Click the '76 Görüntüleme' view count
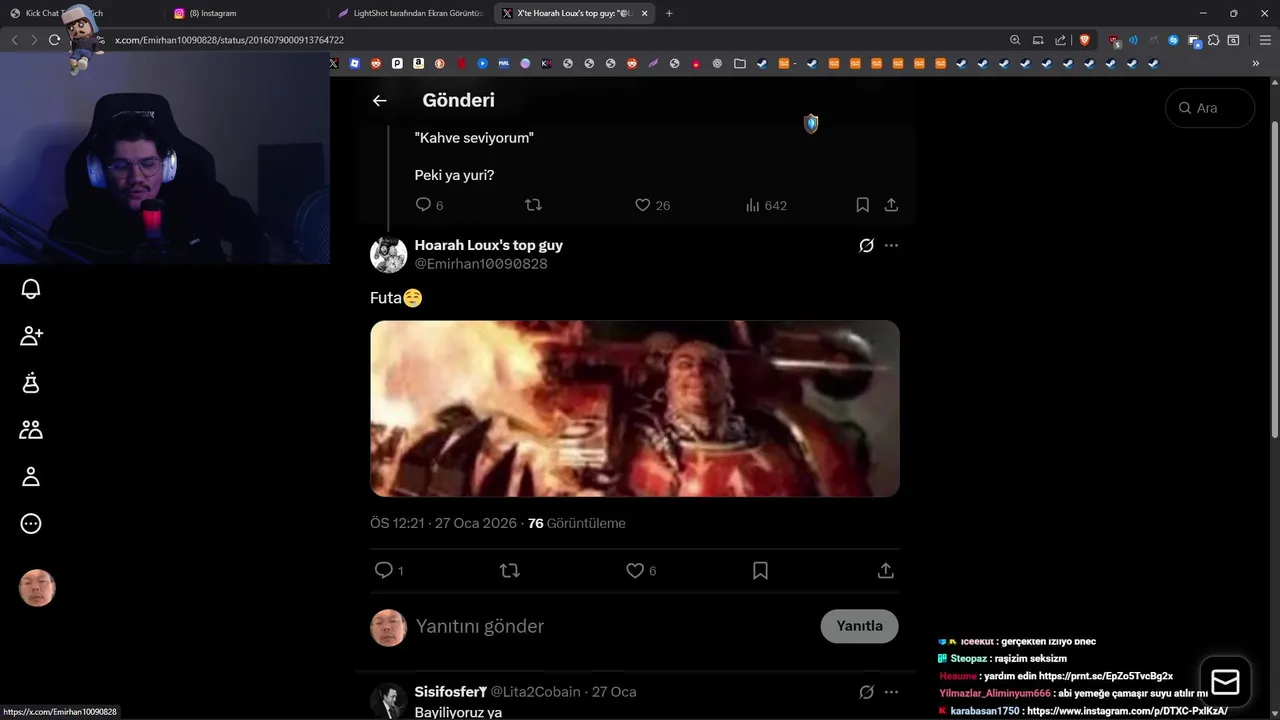Image resolution: width=1280 pixels, height=720 pixels. pyautogui.click(x=577, y=523)
